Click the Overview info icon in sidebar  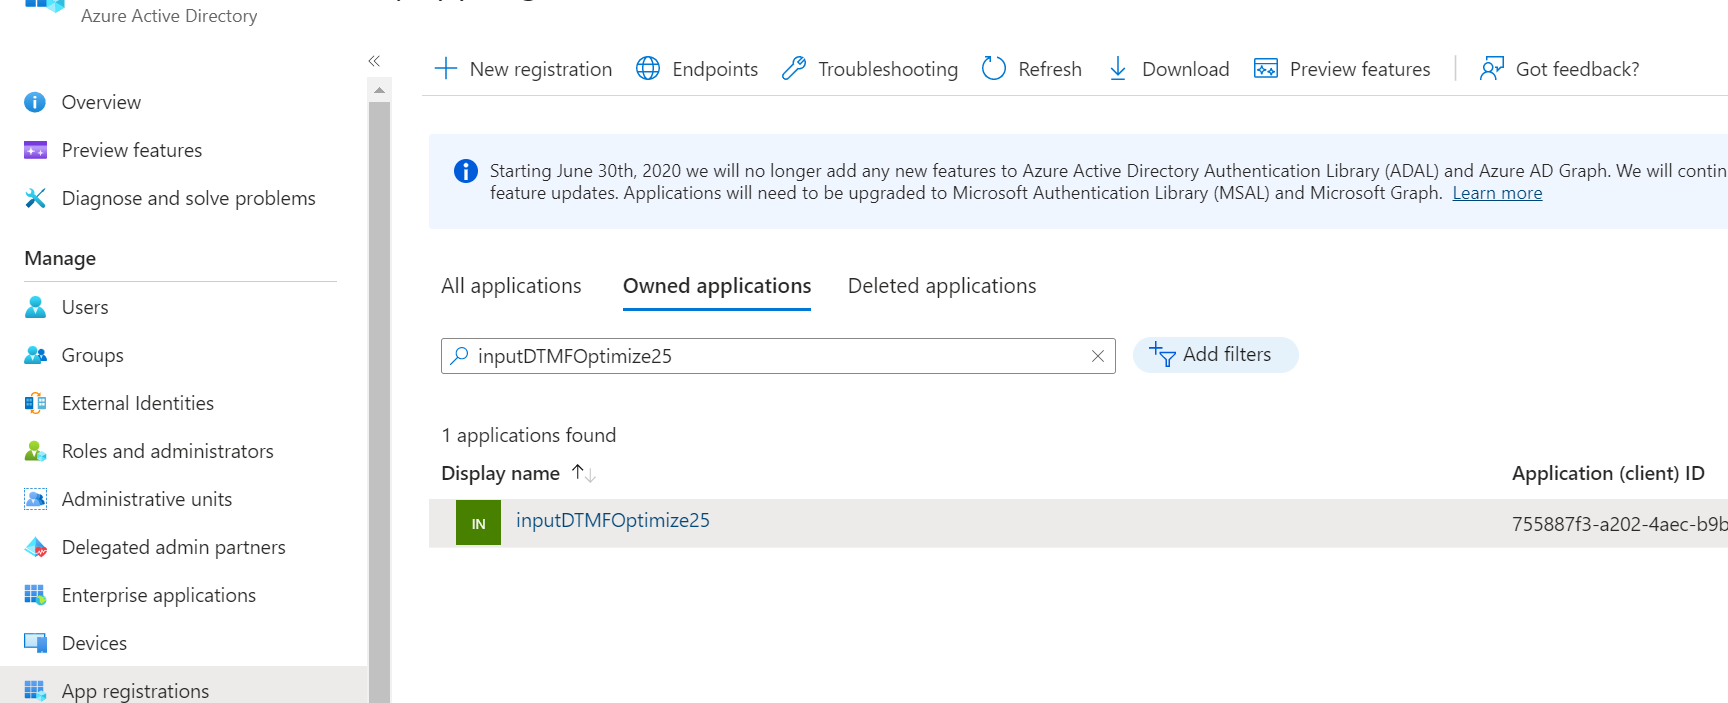click(35, 102)
